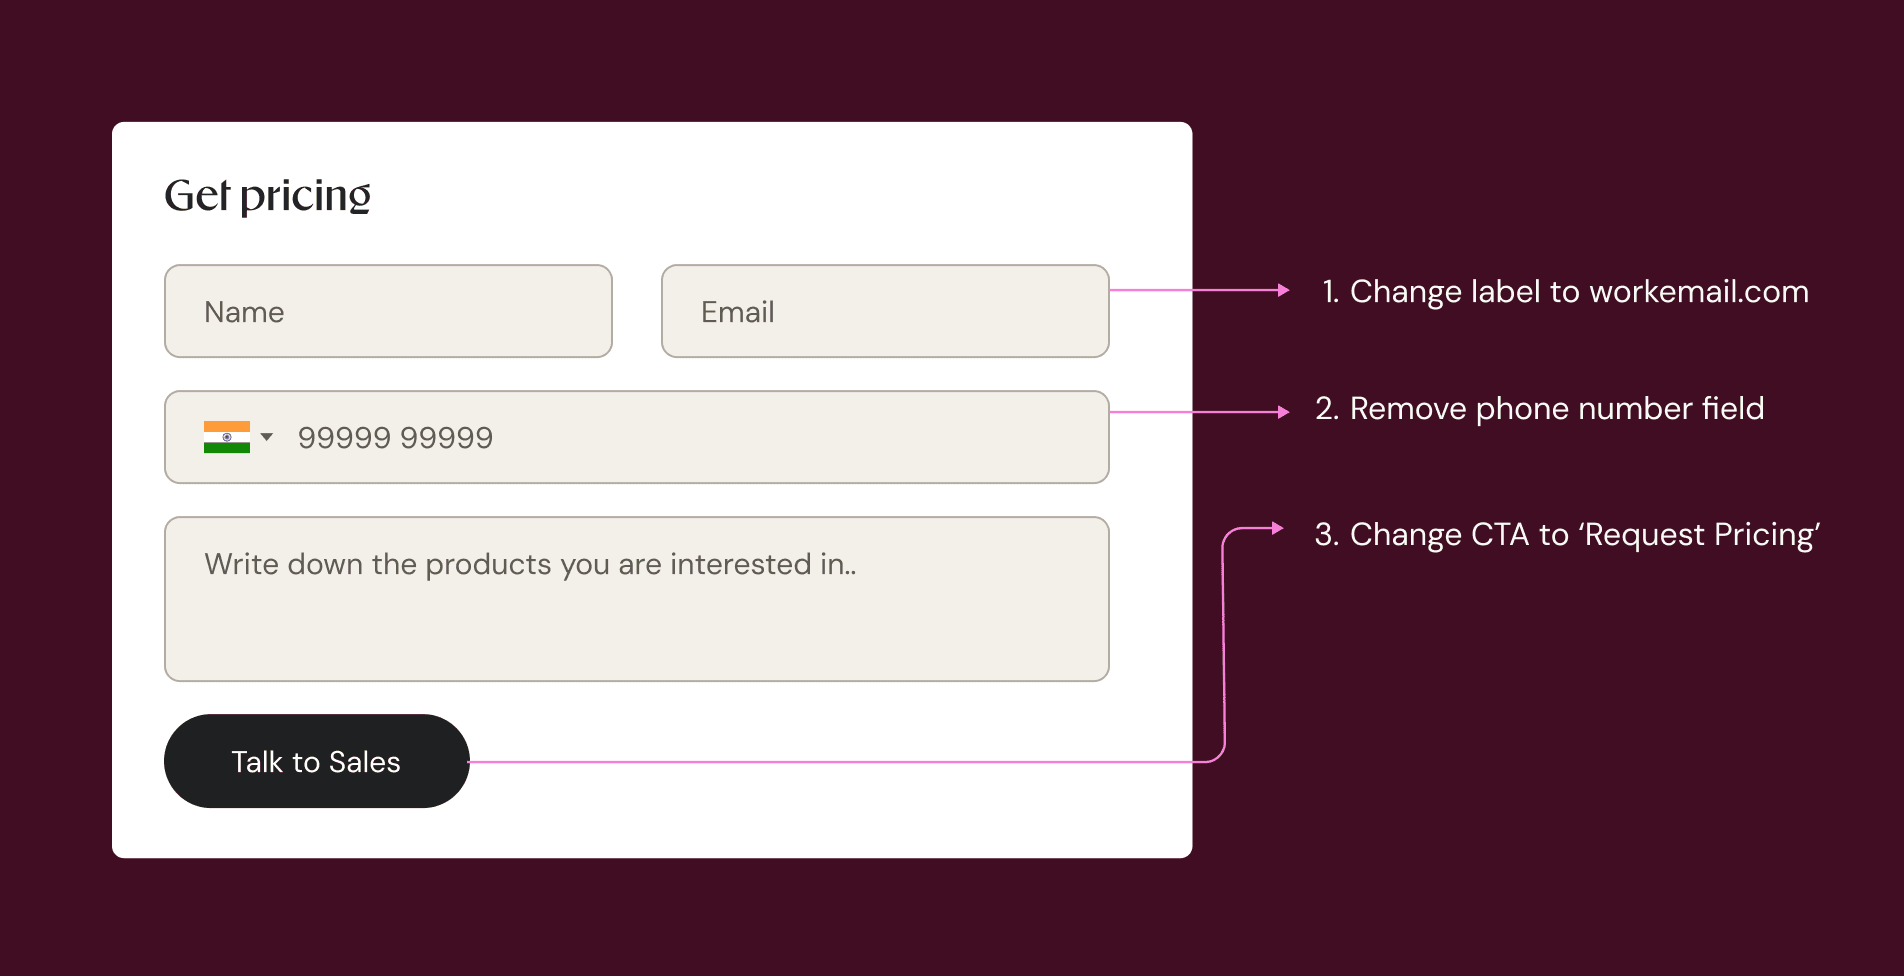Click the India flag icon
1904x976 pixels.
227,437
